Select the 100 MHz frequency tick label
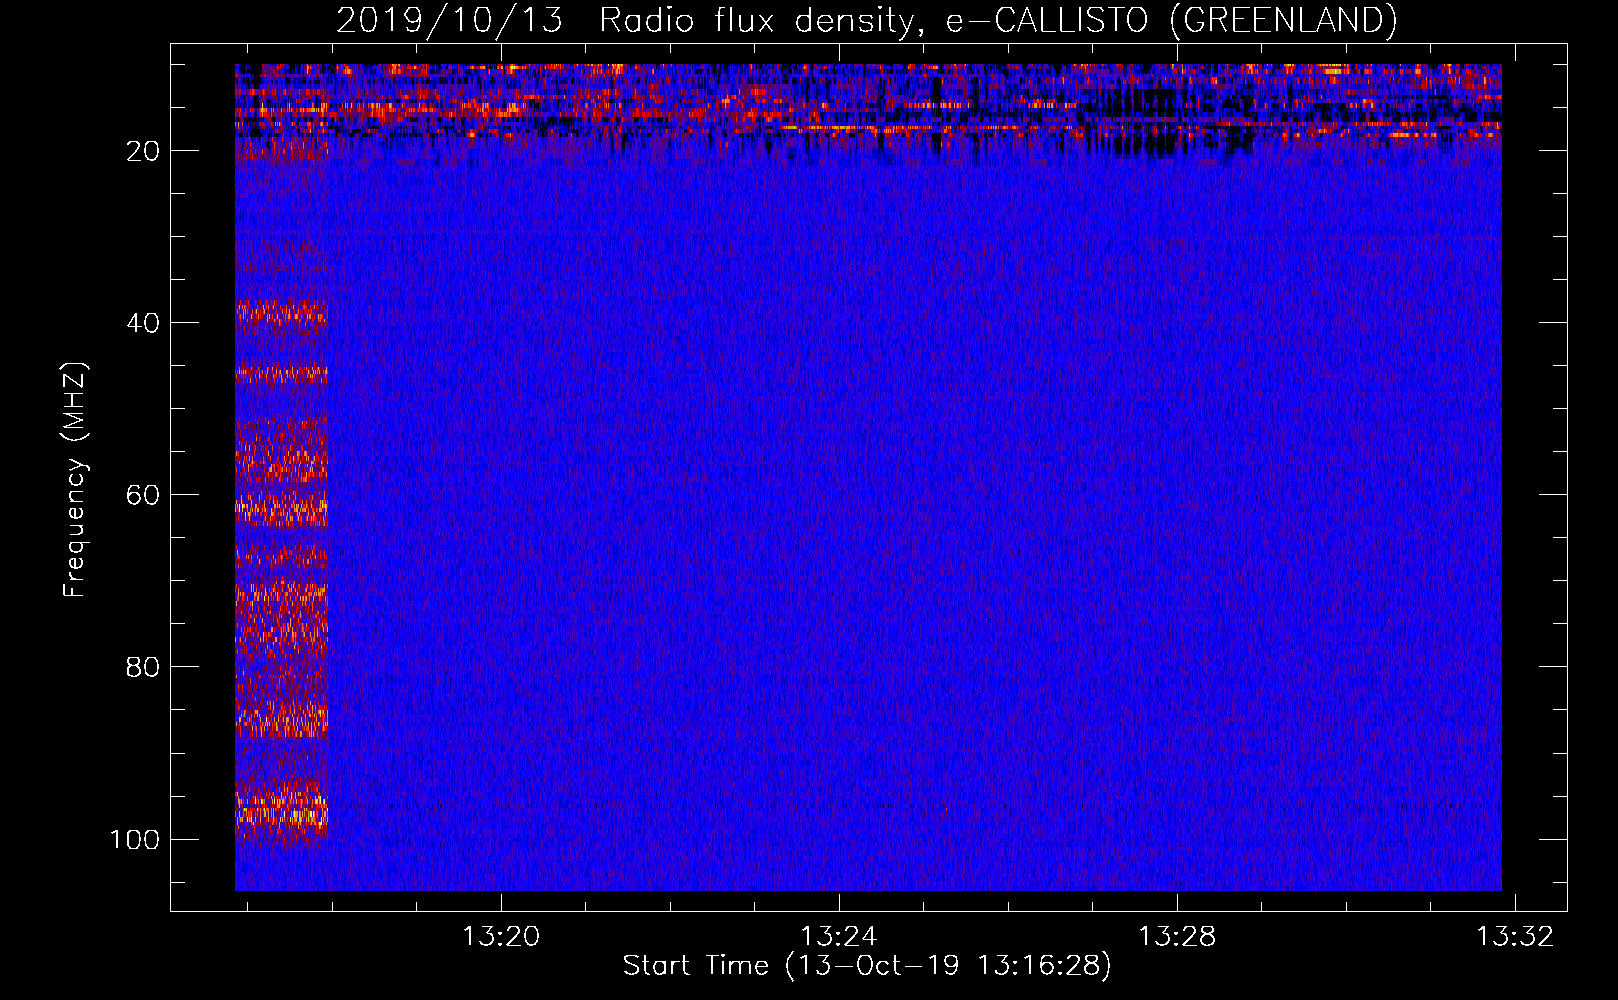Screen dimensions: 1618x1000 [x=135, y=839]
